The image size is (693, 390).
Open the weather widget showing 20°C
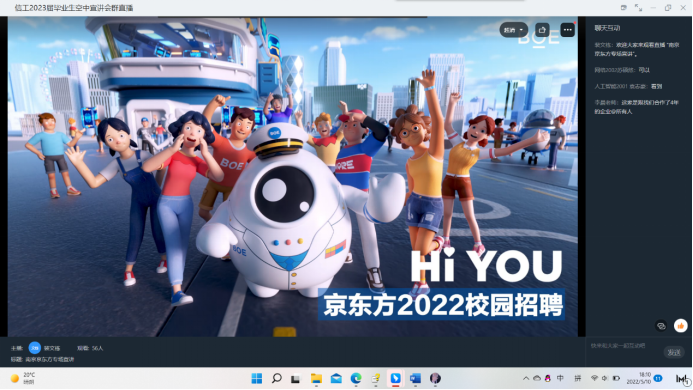[23, 378]
